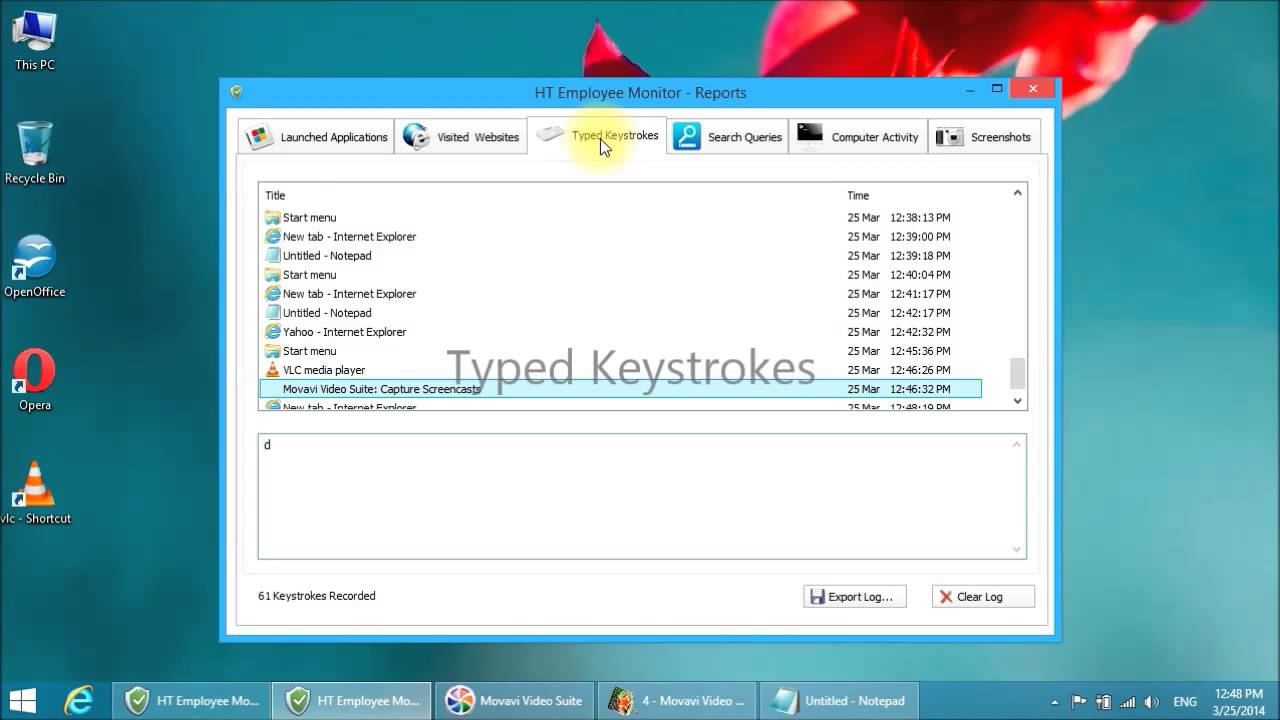Switch to Untitled - Notepad taskbar item
The width and height of the screenshot is (1280, 720).
(838, 701)
